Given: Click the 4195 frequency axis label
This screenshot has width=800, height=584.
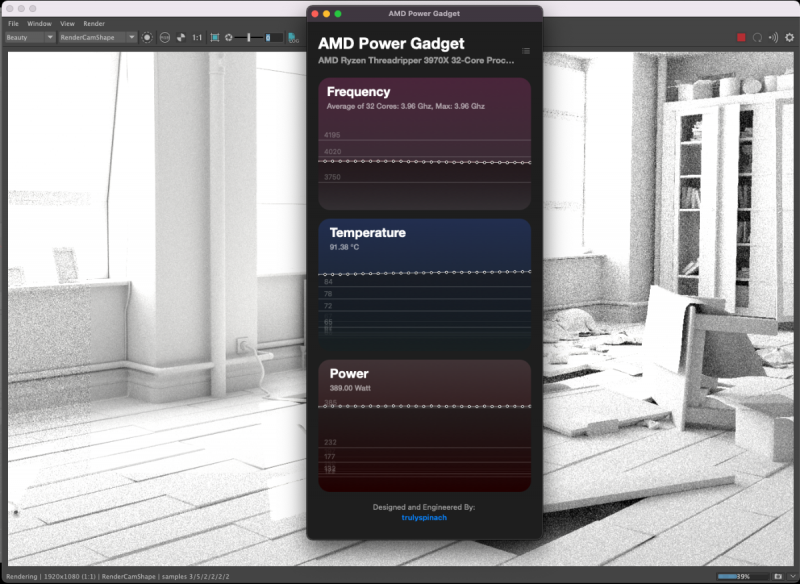Looking at the screenshot, I should click(332, 135).
